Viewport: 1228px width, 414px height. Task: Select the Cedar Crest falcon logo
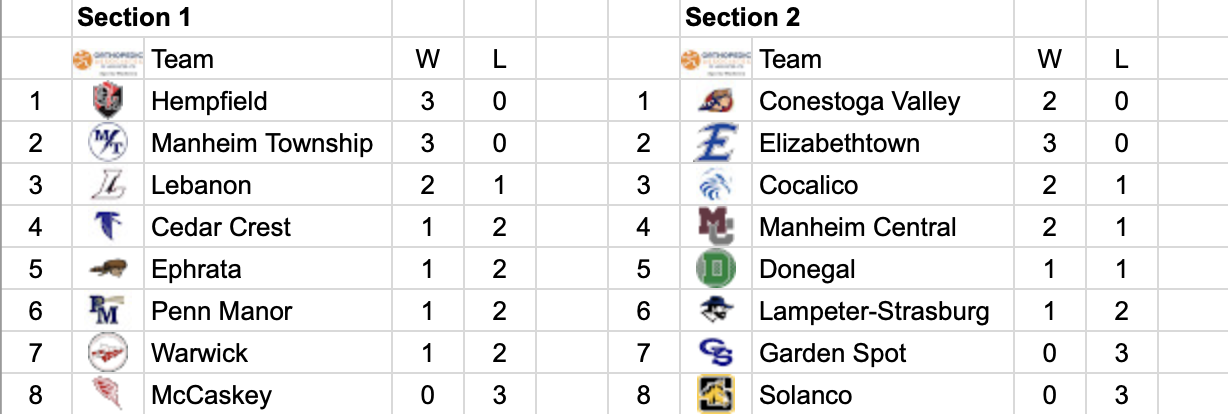point(107,227)
